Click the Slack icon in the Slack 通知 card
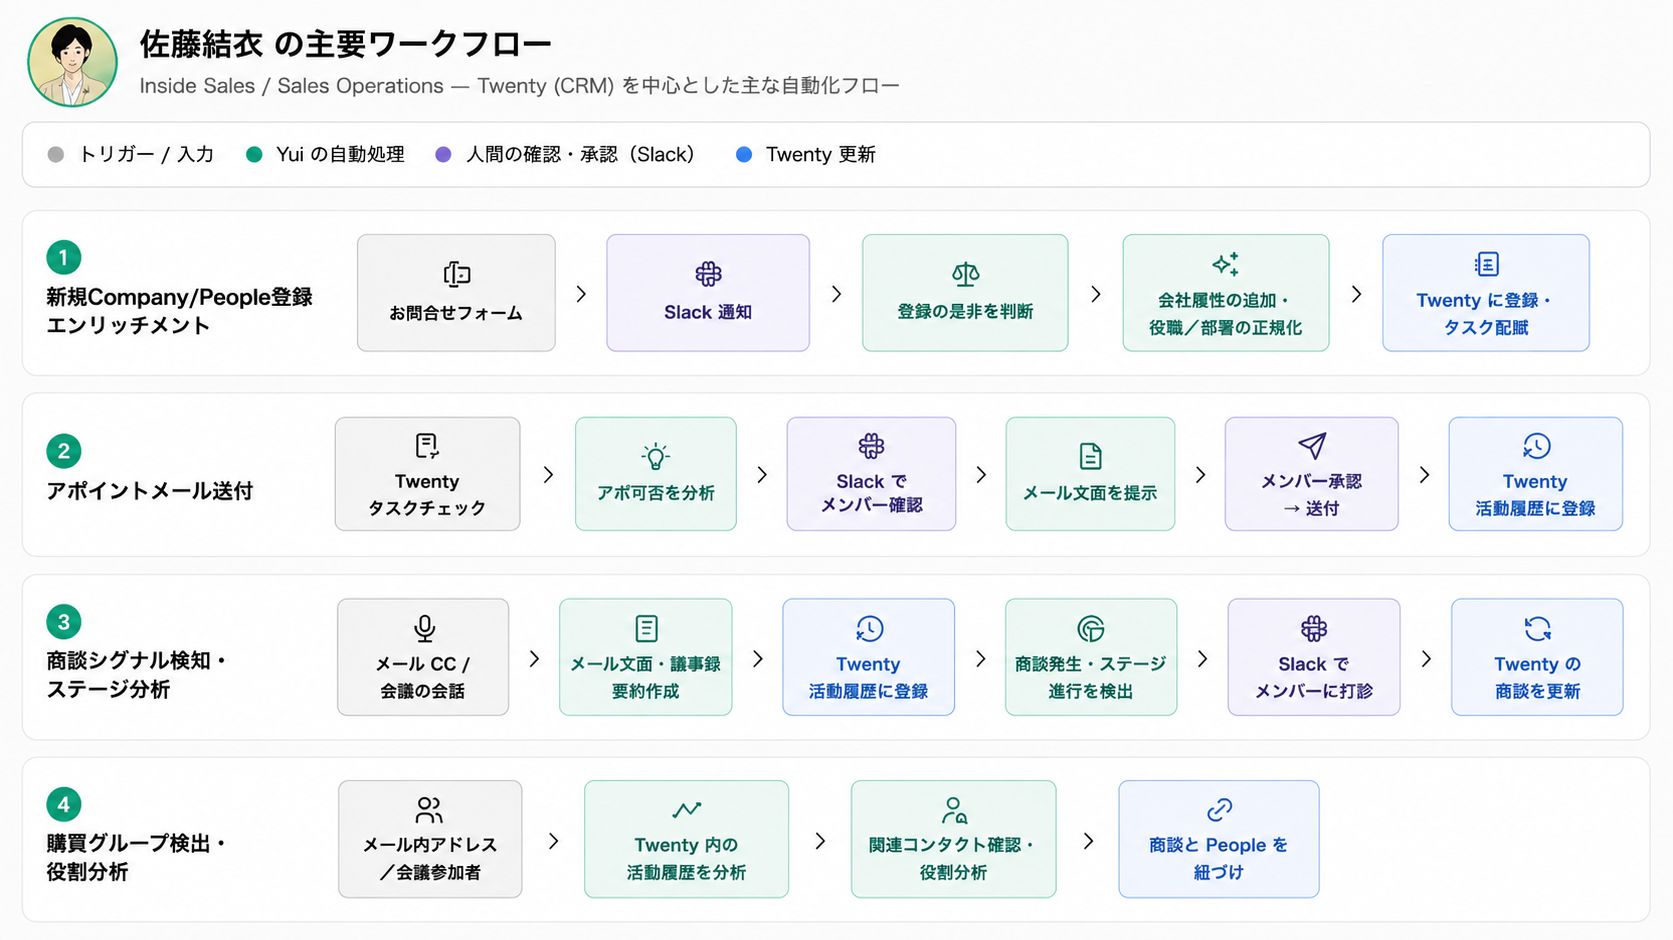Viewport: 1673px width, 940px height. pyautogui.click(x=708, y=274)
